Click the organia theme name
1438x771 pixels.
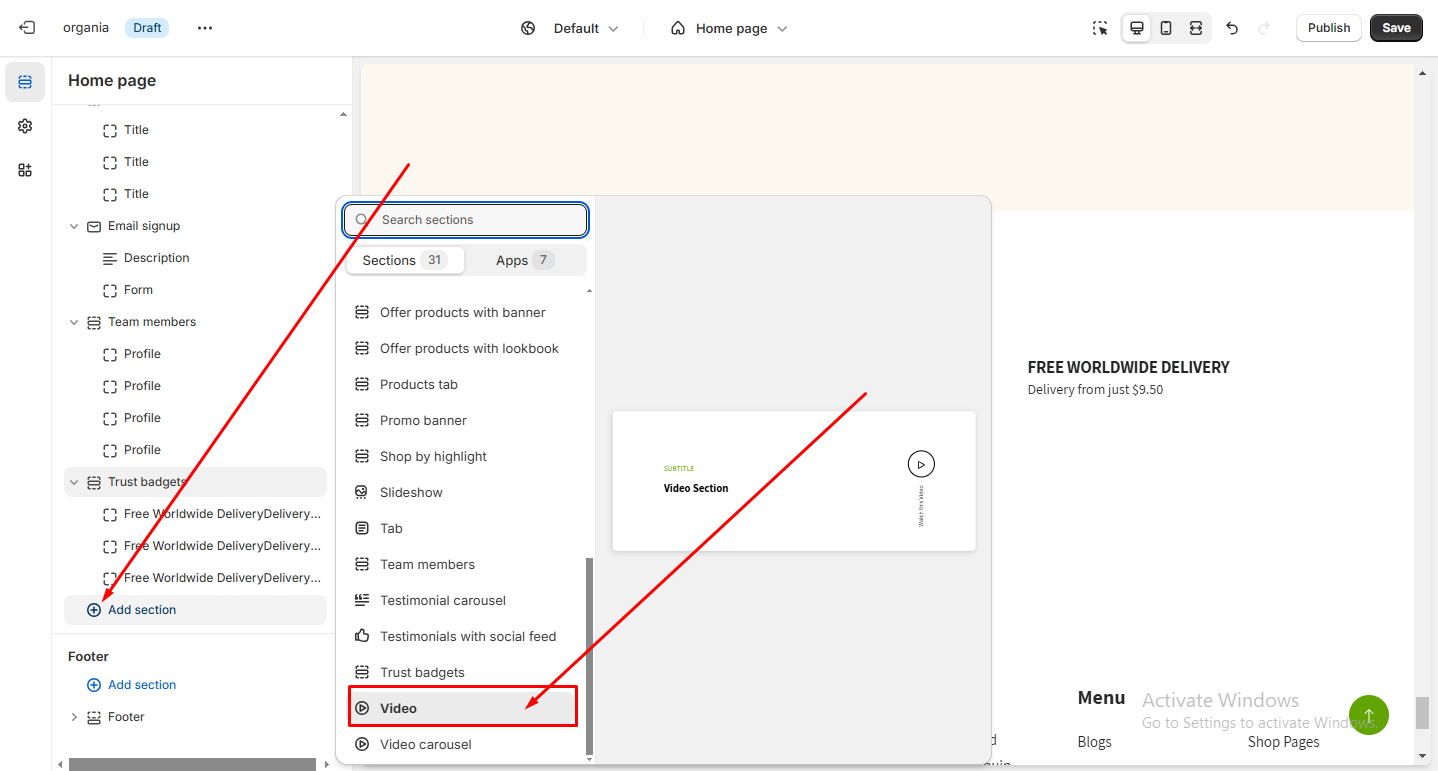[86, 28]
